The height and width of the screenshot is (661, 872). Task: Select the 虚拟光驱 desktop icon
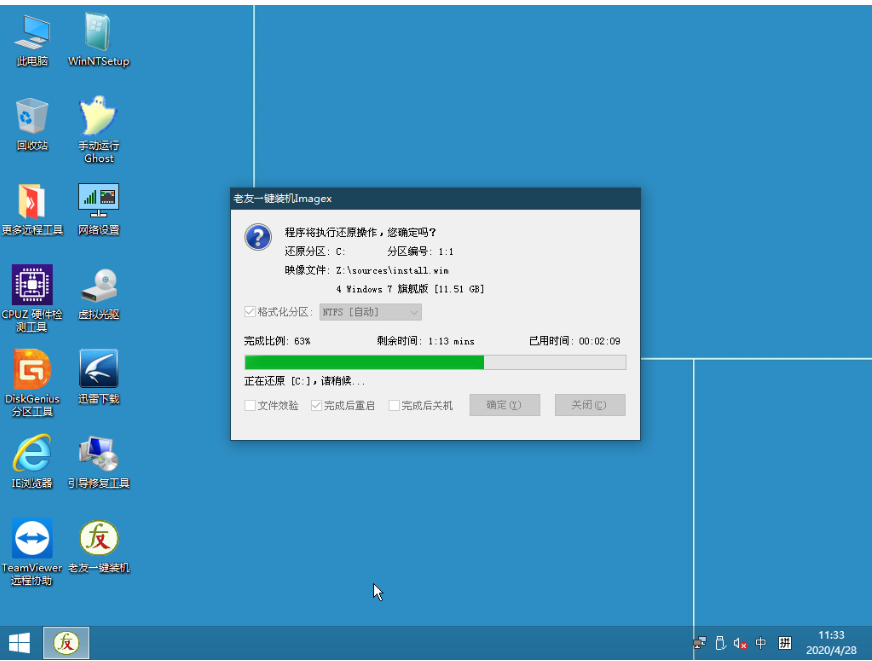pos(98,286)
